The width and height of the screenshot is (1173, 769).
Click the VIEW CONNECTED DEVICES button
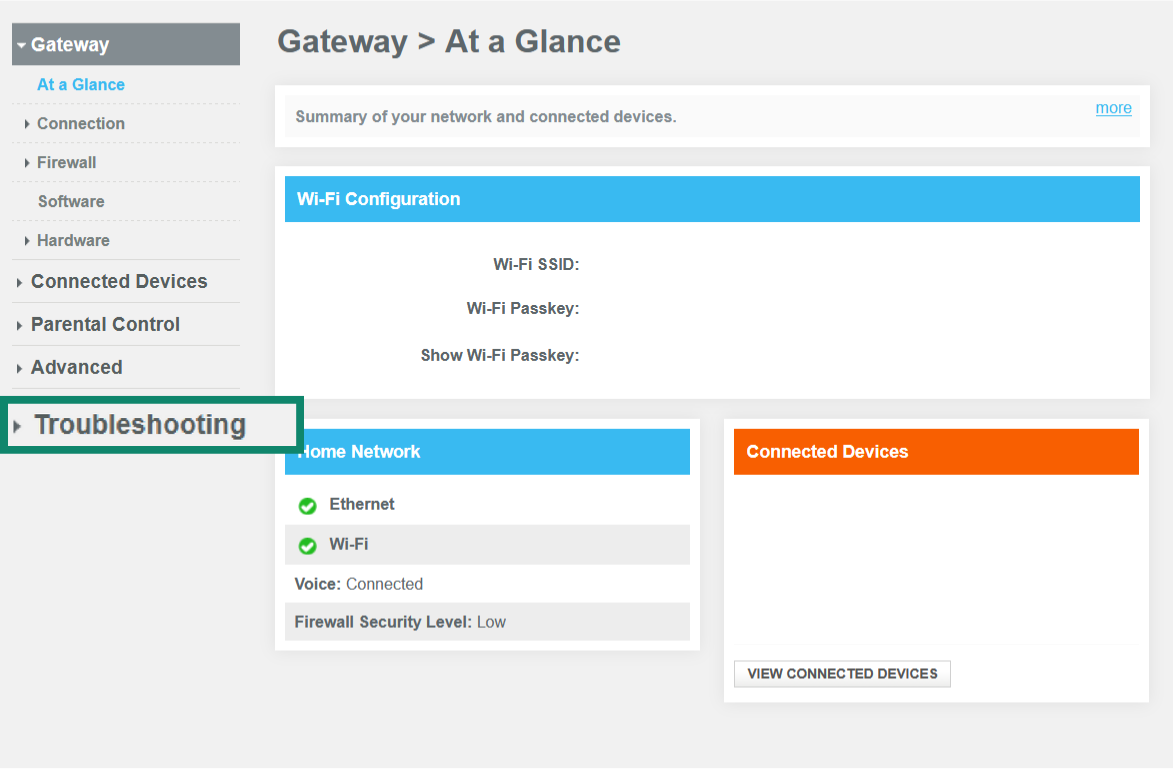coord(842,673)
